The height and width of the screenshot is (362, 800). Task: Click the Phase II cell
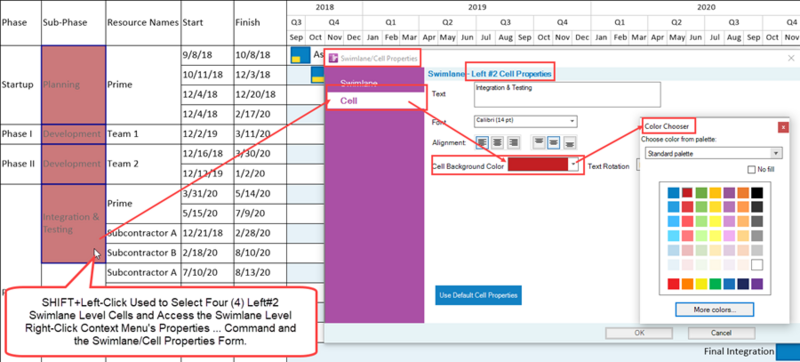point(20,164)
